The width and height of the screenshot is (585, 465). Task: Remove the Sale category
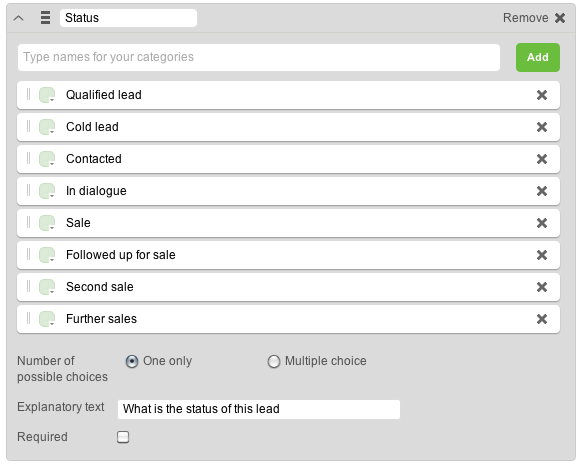coord(542,223)
